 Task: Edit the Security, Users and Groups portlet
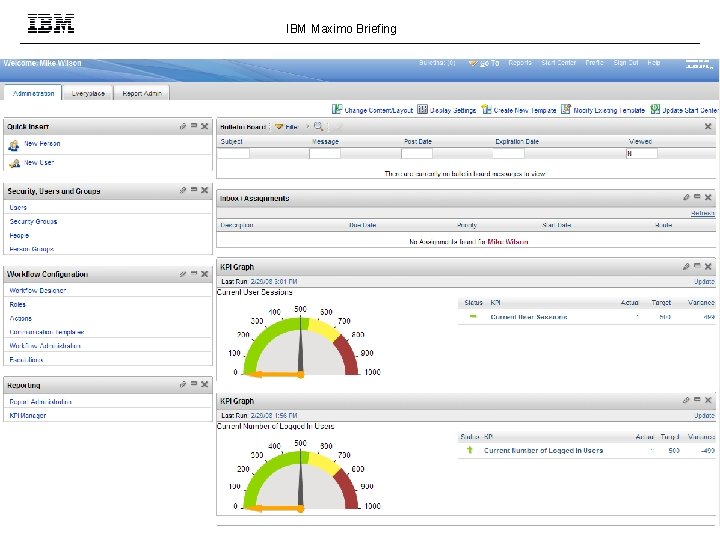[183, 190]
